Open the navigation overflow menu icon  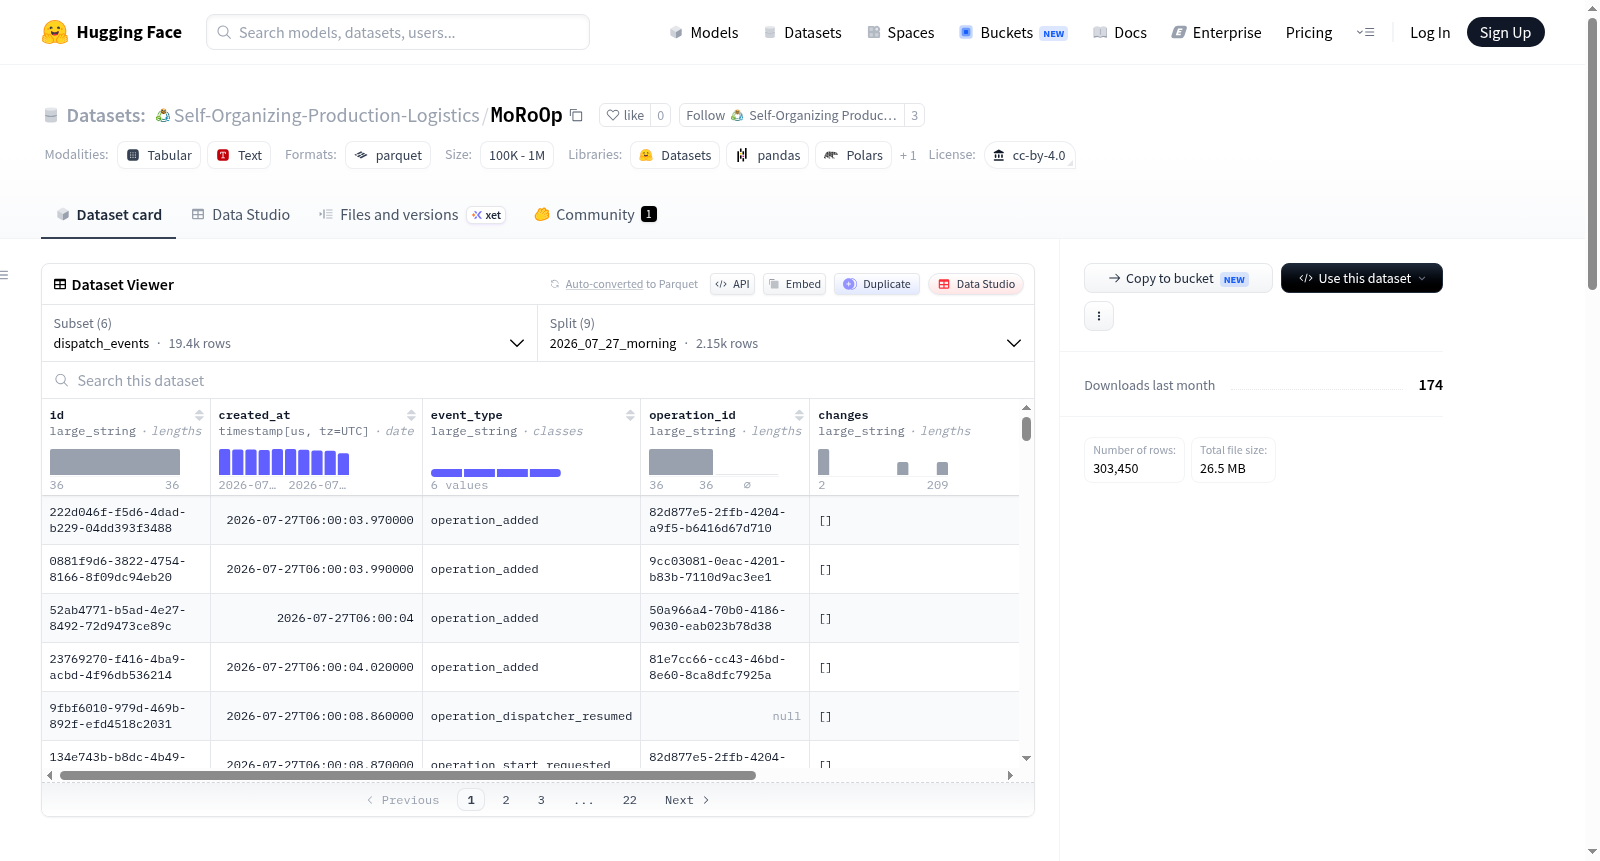[x=1365, y=32]
